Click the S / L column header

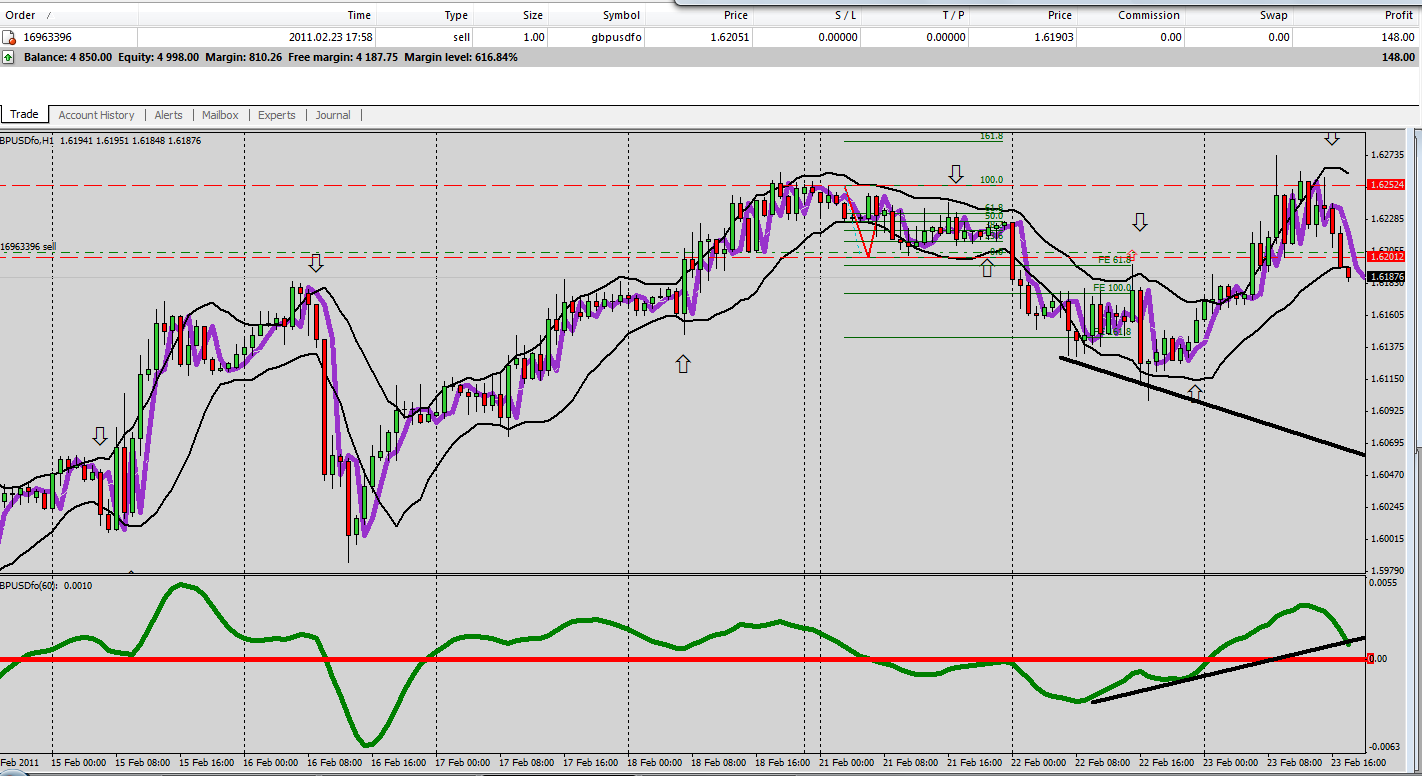(x=844, y=15)
